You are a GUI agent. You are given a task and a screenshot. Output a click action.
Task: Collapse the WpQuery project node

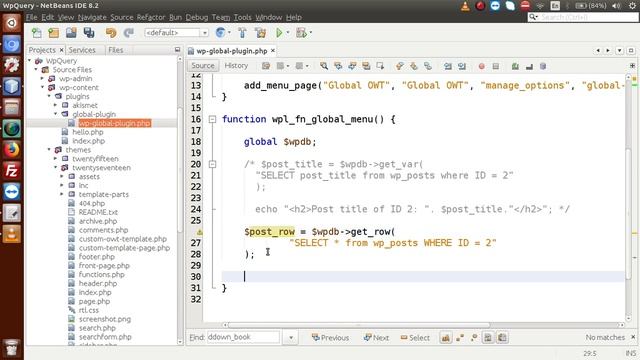point(30,61)
